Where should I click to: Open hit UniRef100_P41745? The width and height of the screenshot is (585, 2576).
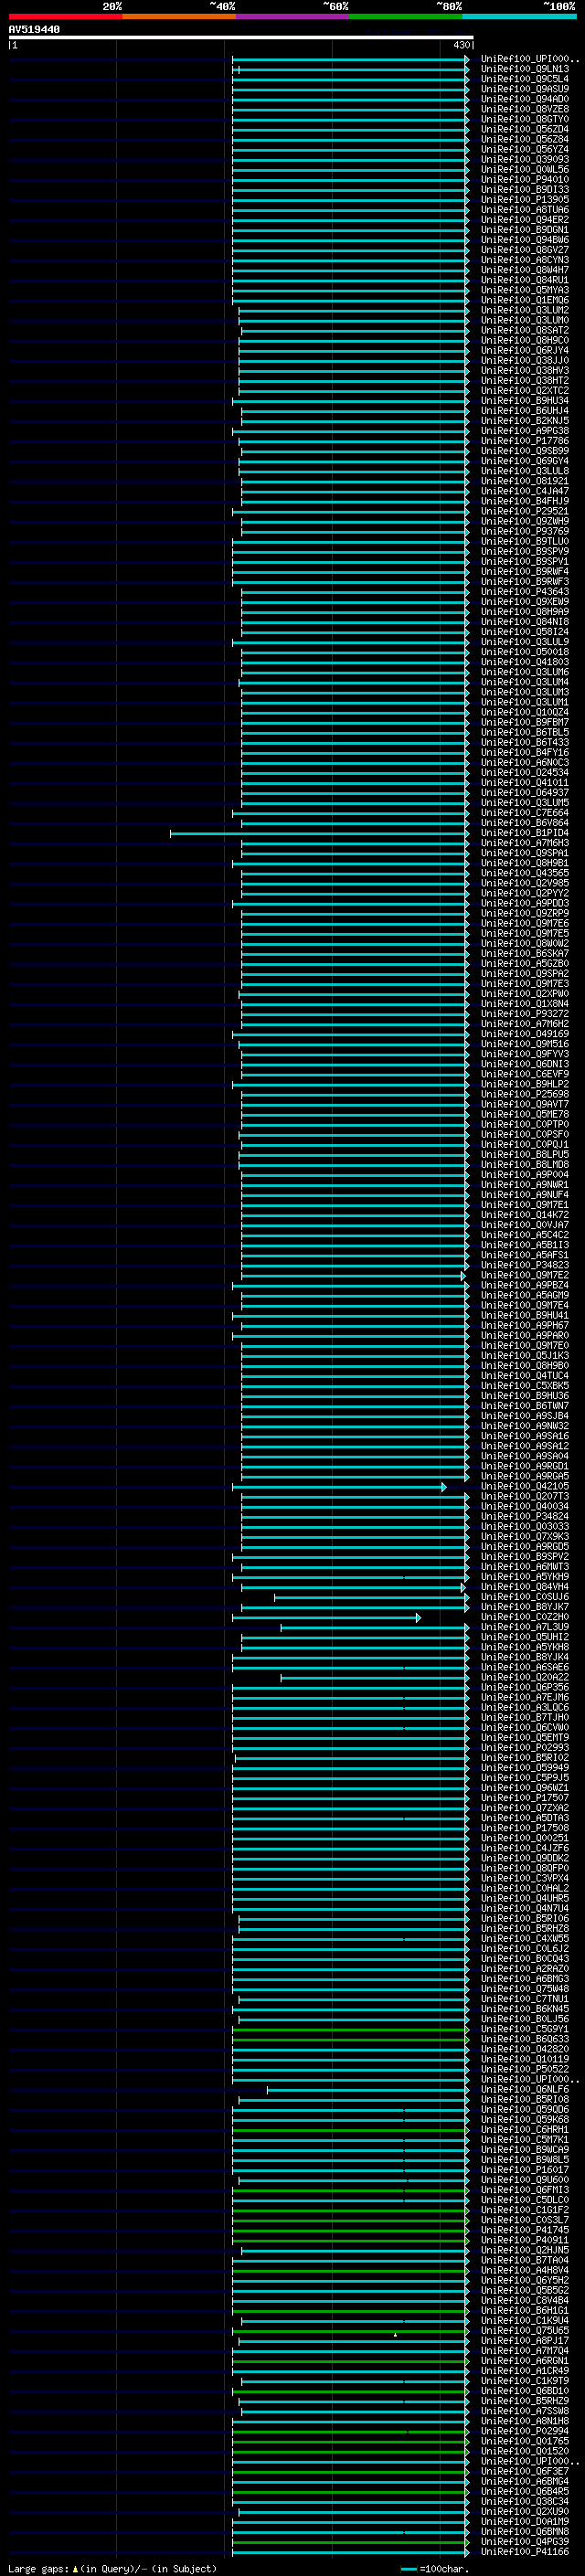pos(525,2230)
